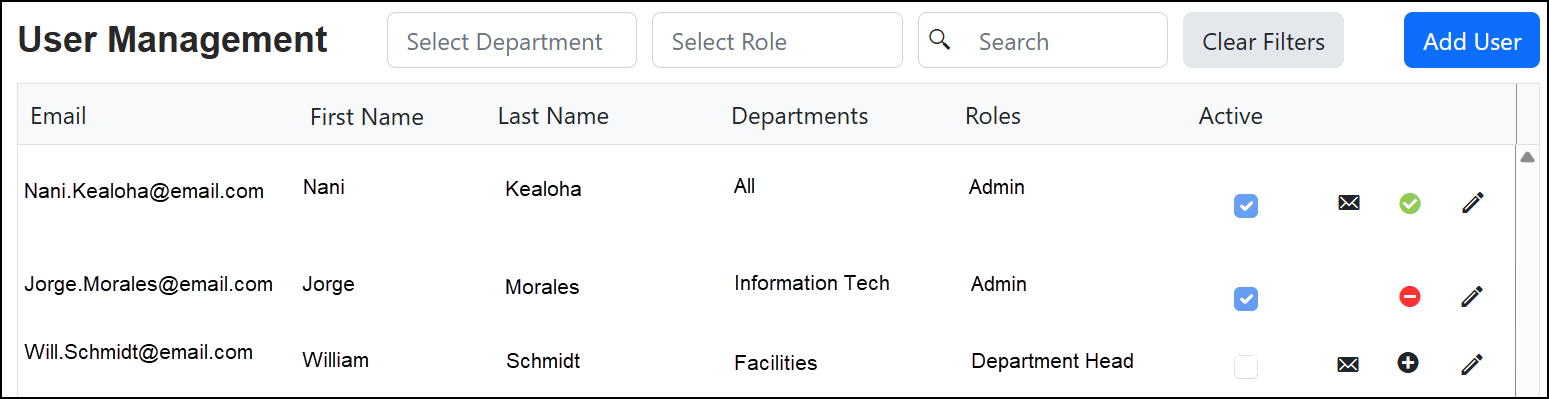Click the last name Kealoha

click(543, 189)
